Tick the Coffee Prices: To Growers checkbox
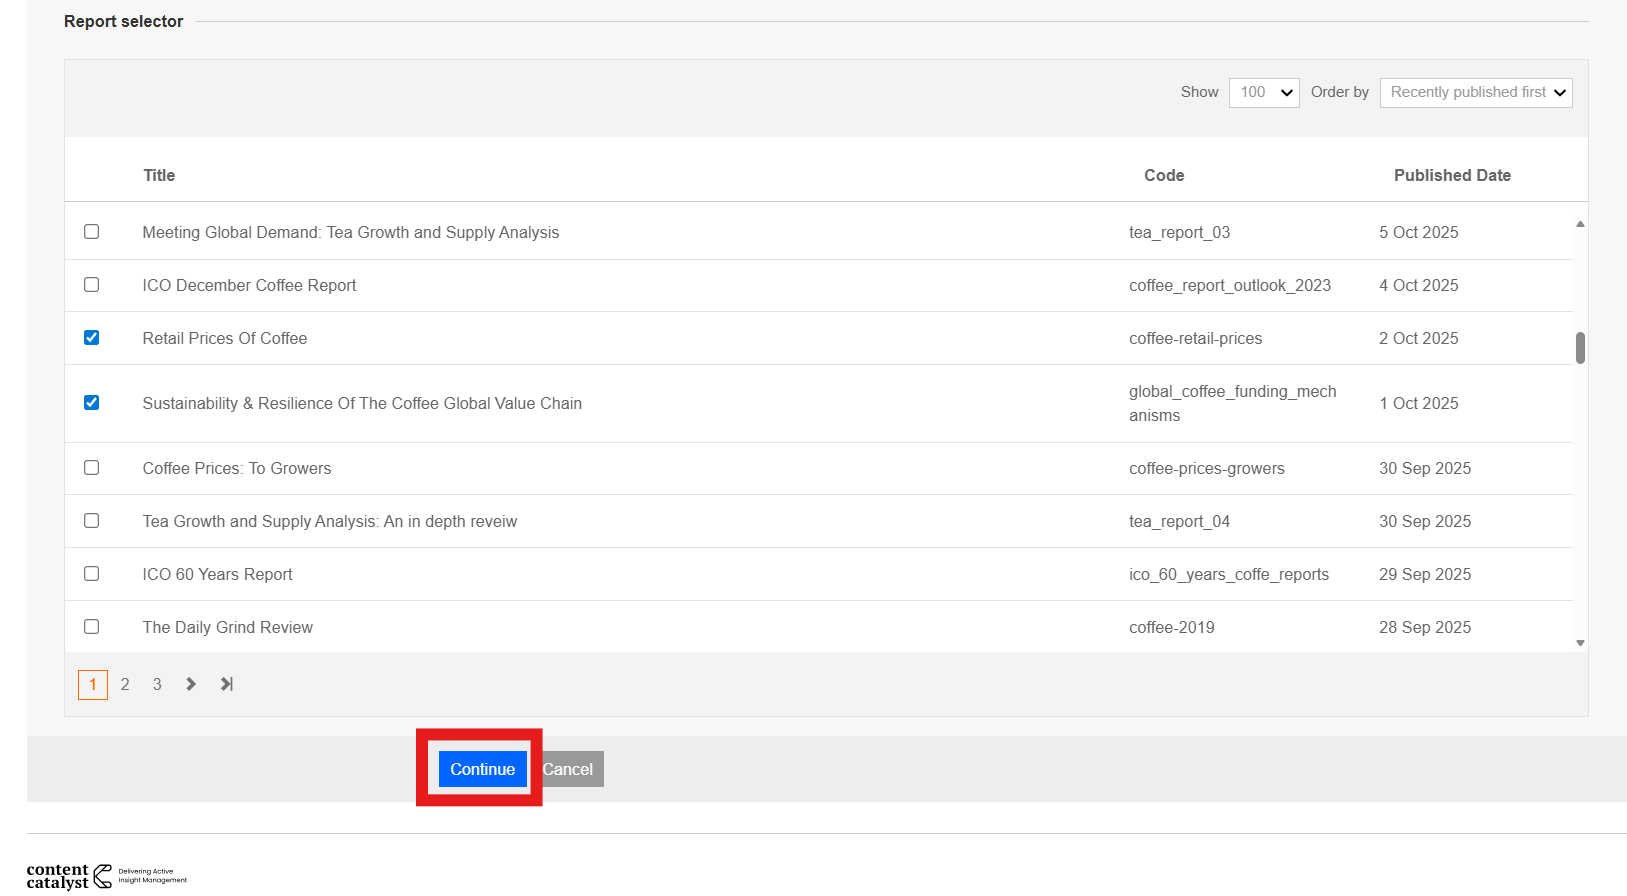1627x896 pixels. 92,468
